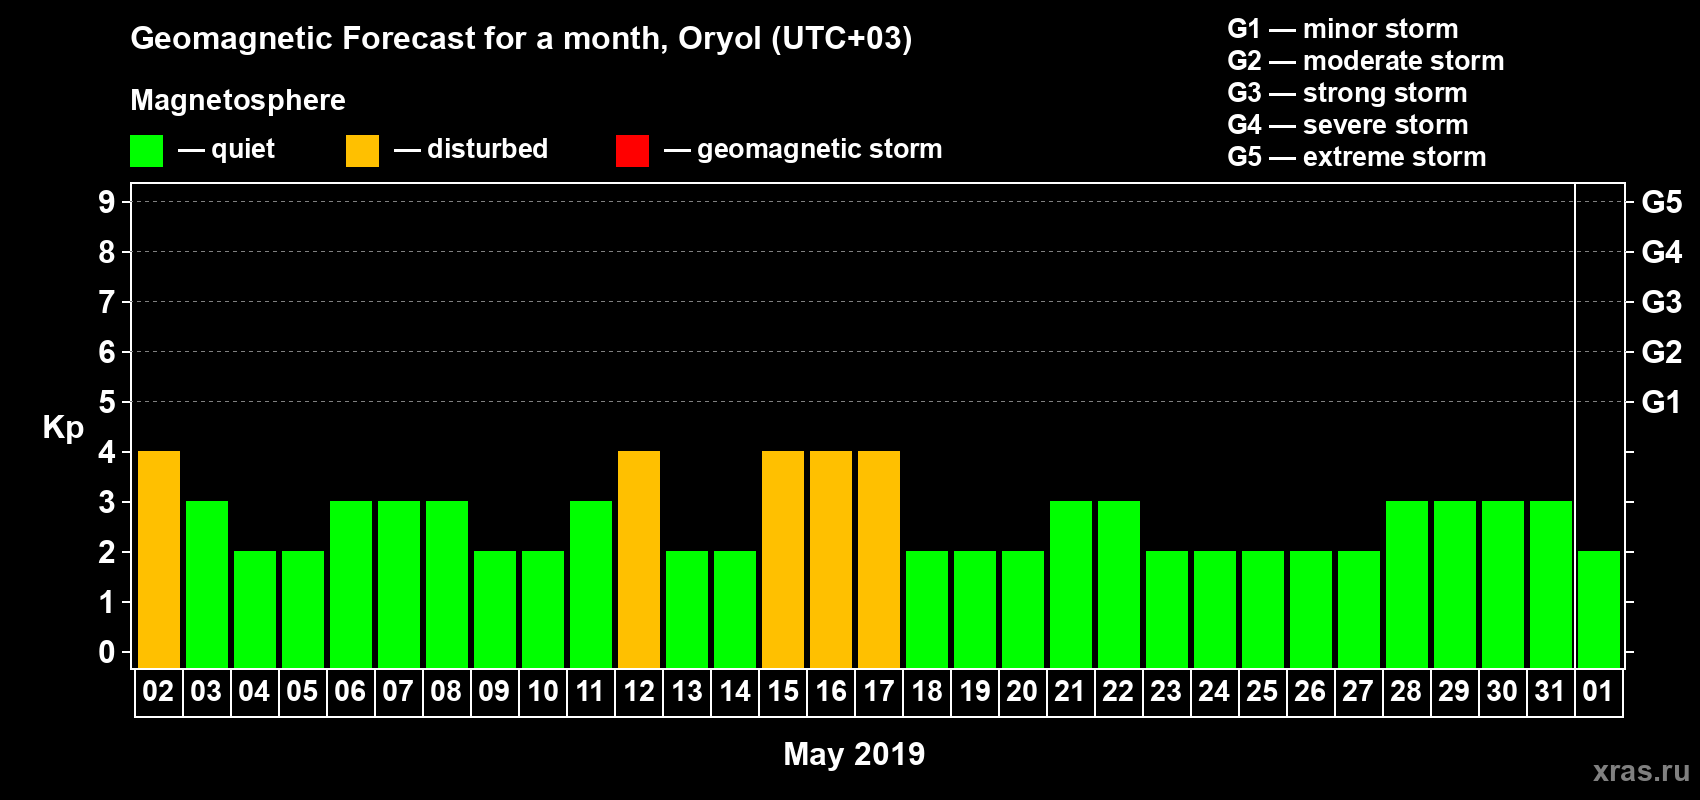Click the date label 08

point(446,691)
